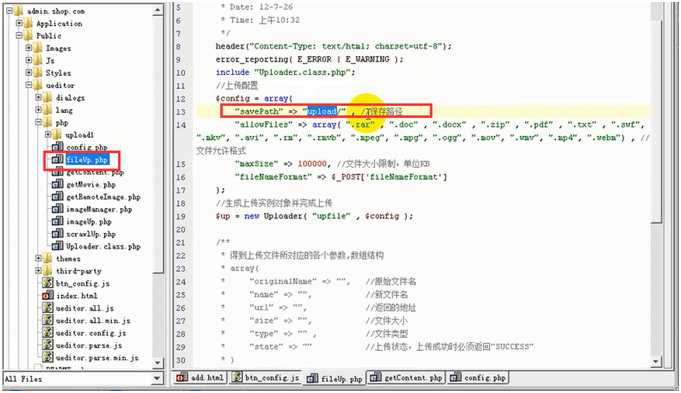Click the $up variable on line 19

(x=223, y=216)
